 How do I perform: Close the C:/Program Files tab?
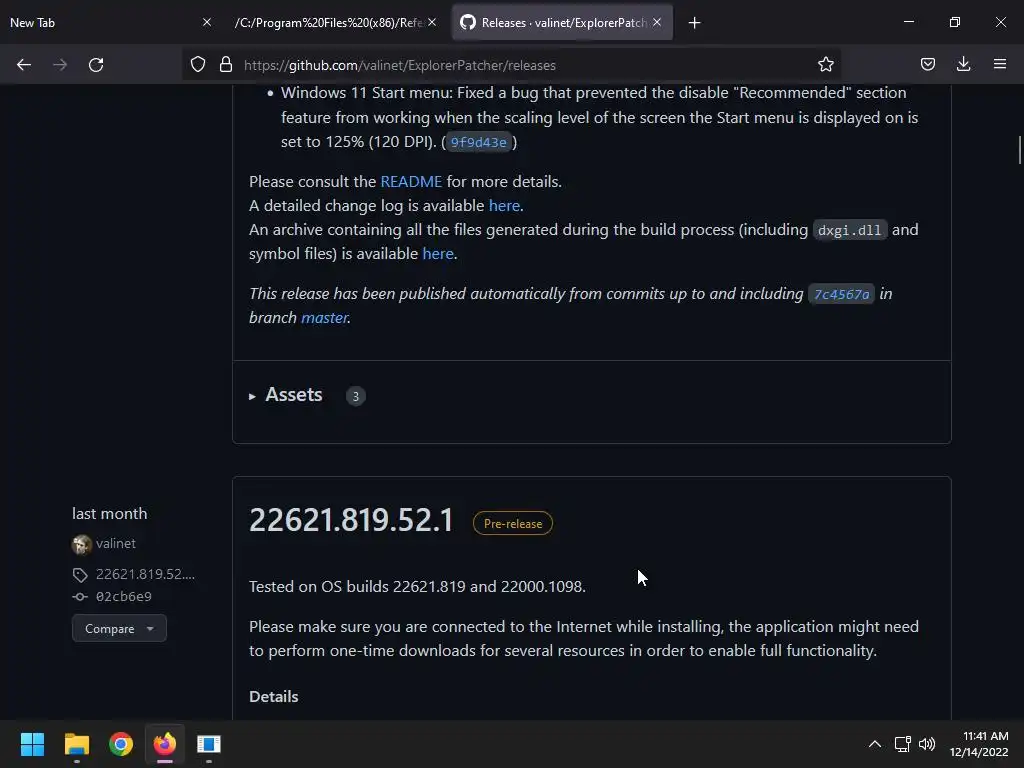pos(432,22)
